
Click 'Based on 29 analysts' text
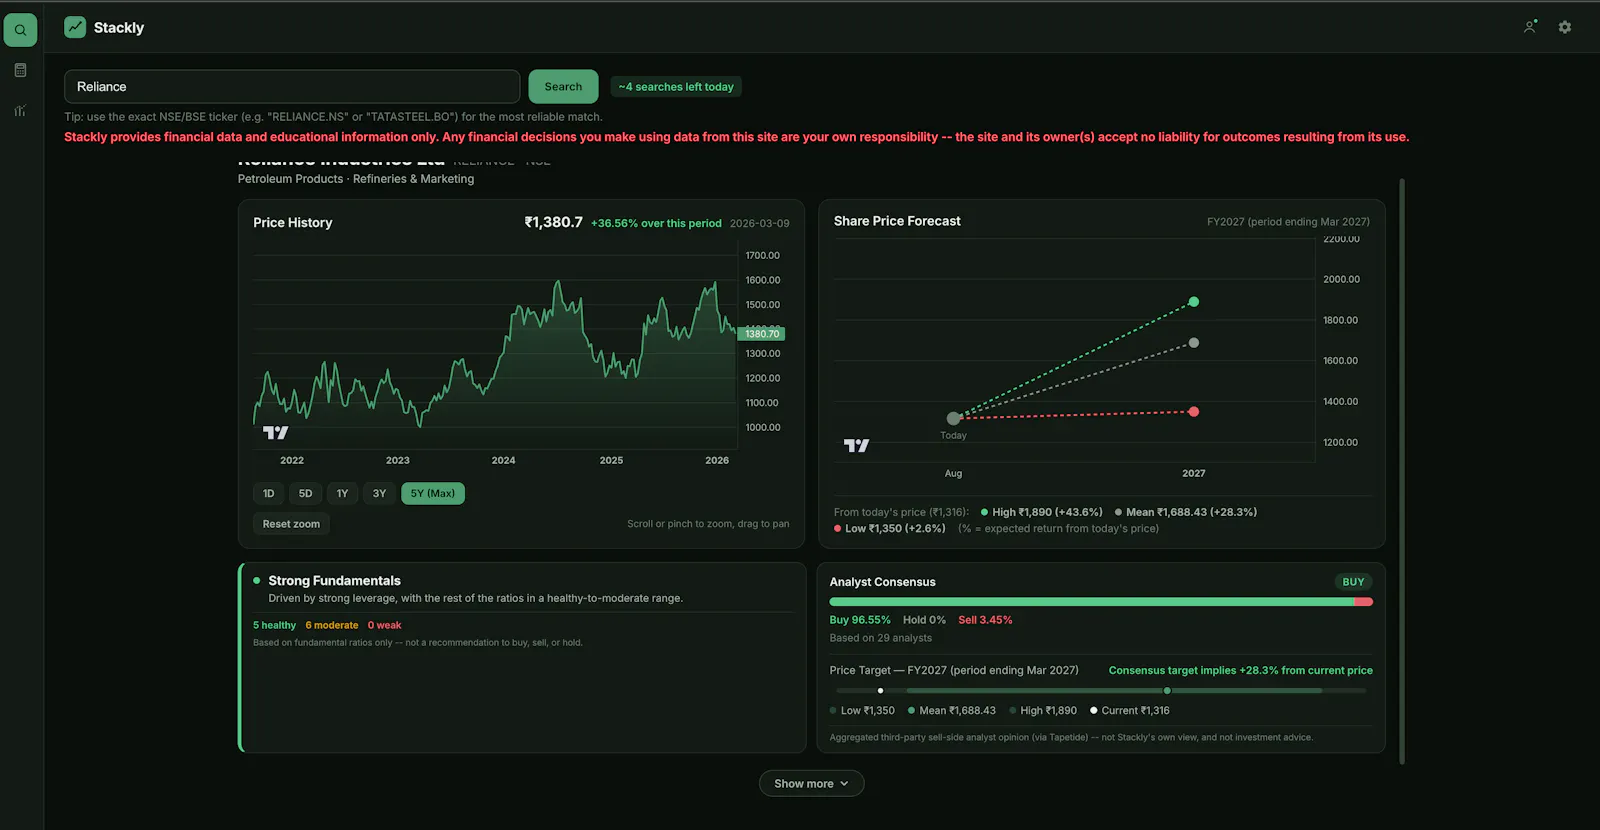click(x=880, y=638)
